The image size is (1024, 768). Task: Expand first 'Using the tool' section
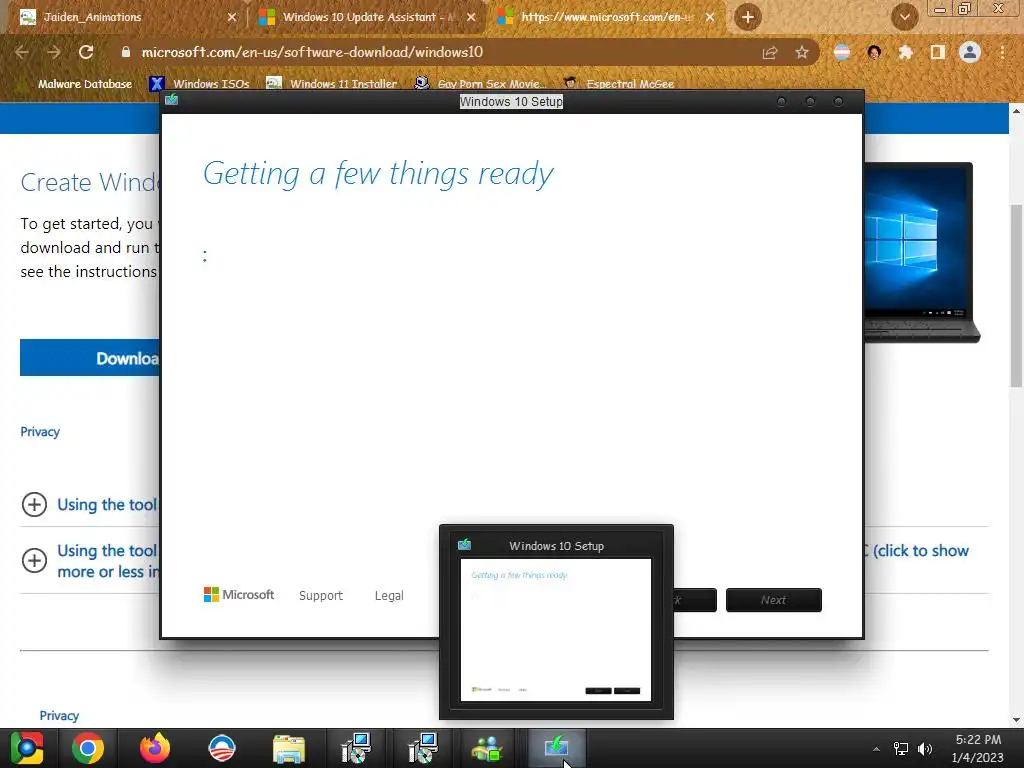click(x=34, y=505)
